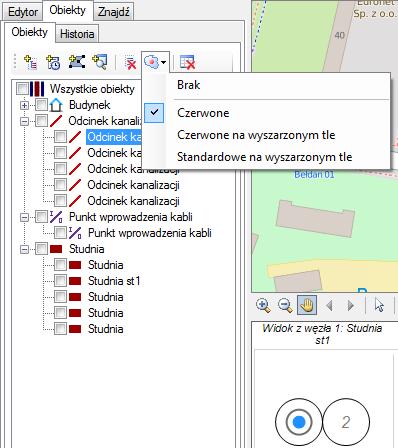The width and height of the screenshot is (398, 448).
Task: Toggle checkbox of last Studnia row
Action: (x=60, y=329)
